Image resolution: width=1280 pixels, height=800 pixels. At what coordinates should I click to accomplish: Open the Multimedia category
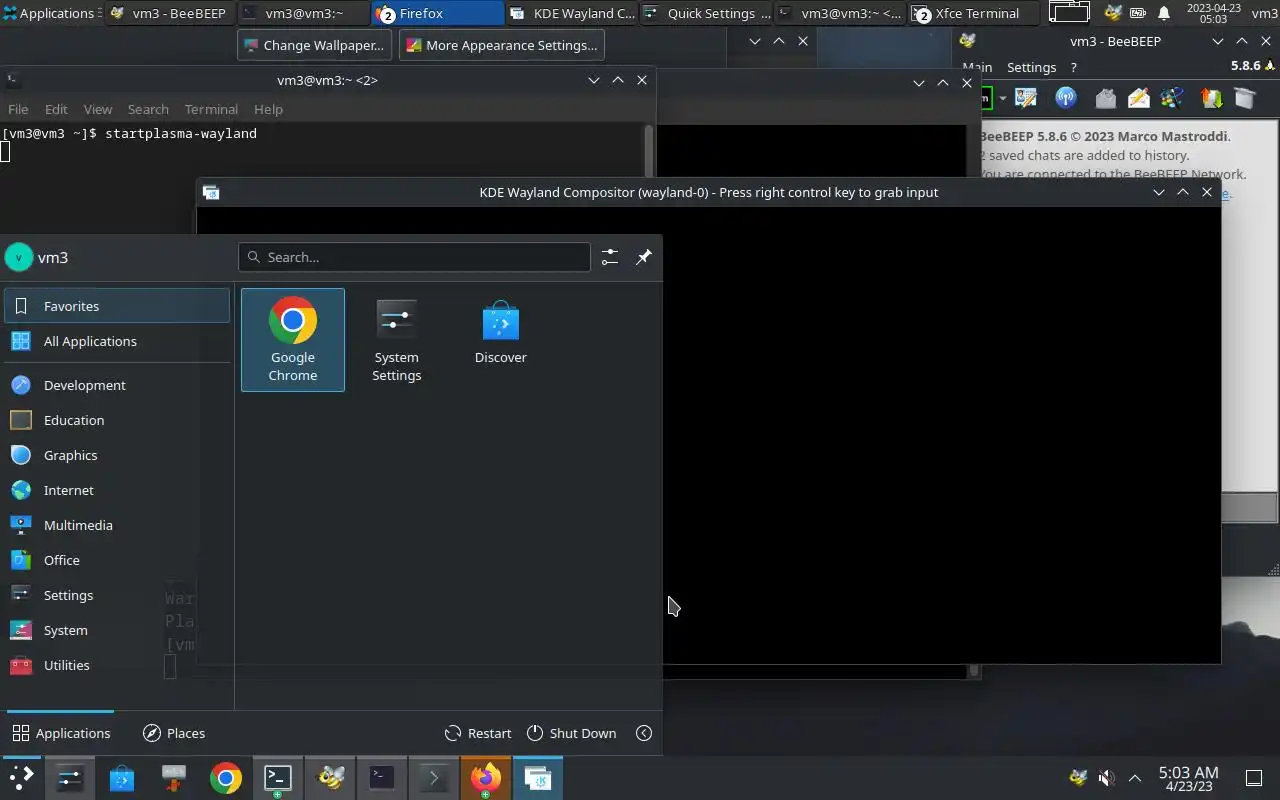[117, 525]
